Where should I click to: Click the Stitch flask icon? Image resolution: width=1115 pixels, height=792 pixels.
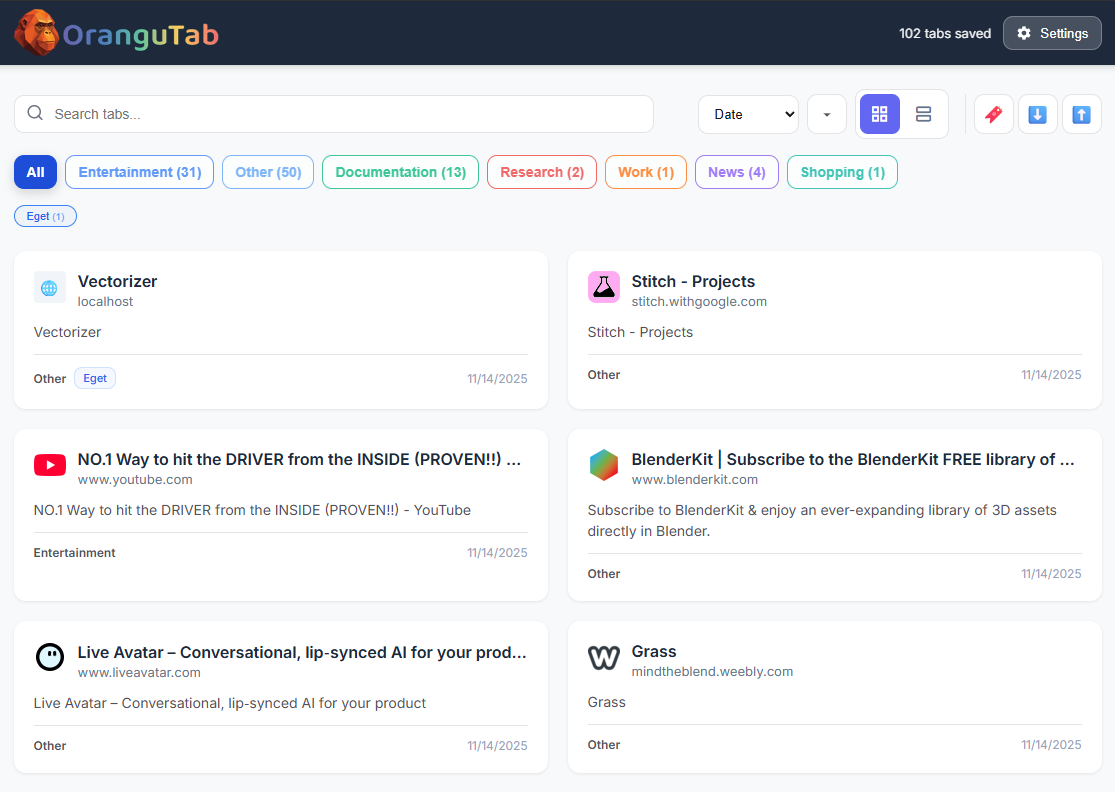point(604,287)
